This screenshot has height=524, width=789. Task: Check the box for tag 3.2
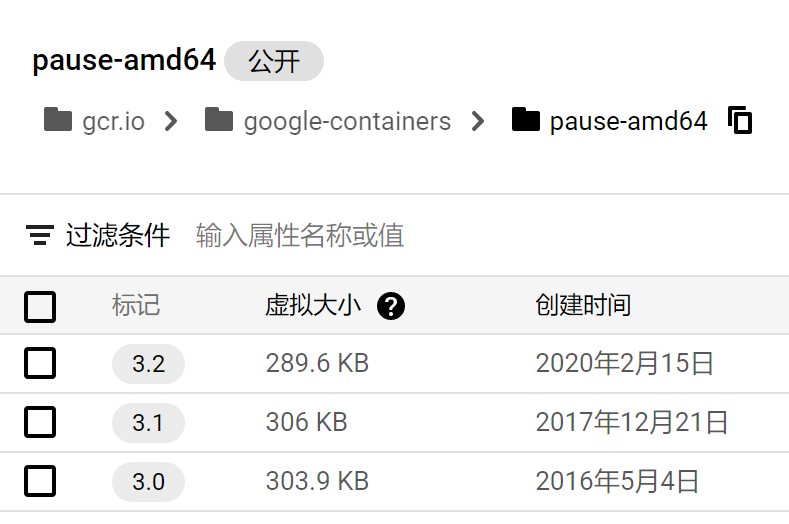point(40,363)
